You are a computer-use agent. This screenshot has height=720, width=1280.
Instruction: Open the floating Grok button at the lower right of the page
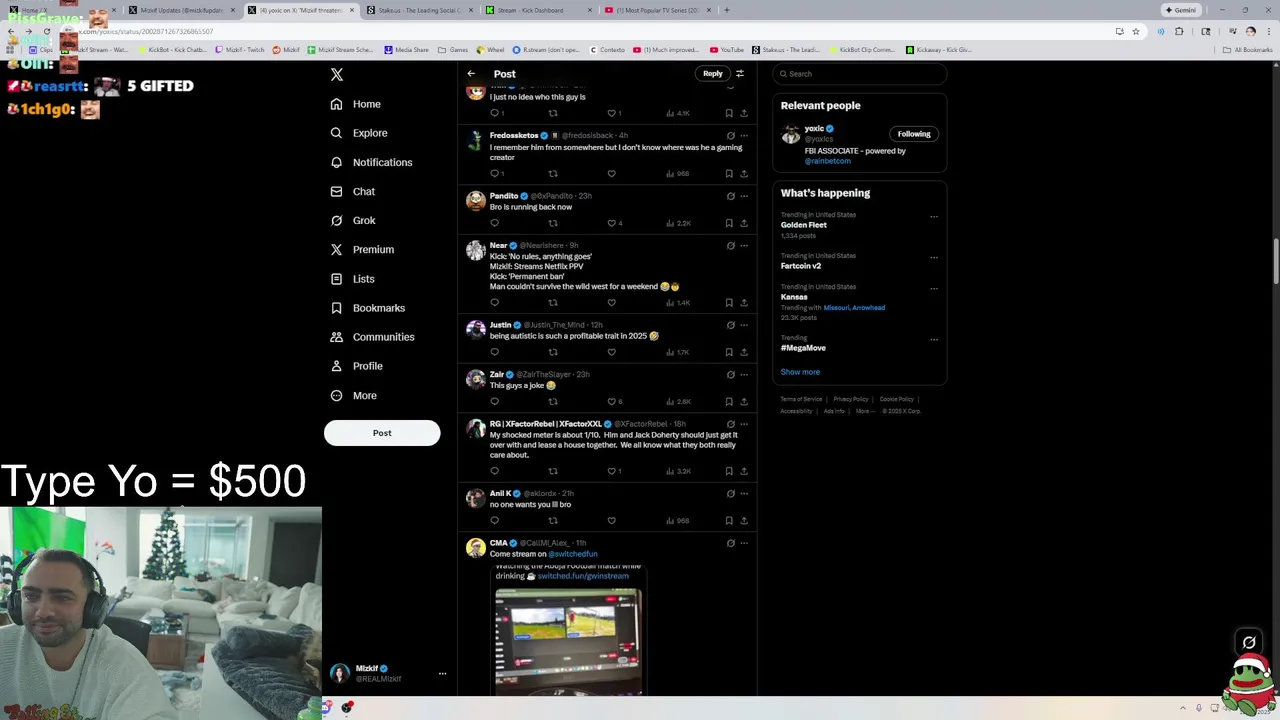pyautogui.click(x=1249, y=642)
